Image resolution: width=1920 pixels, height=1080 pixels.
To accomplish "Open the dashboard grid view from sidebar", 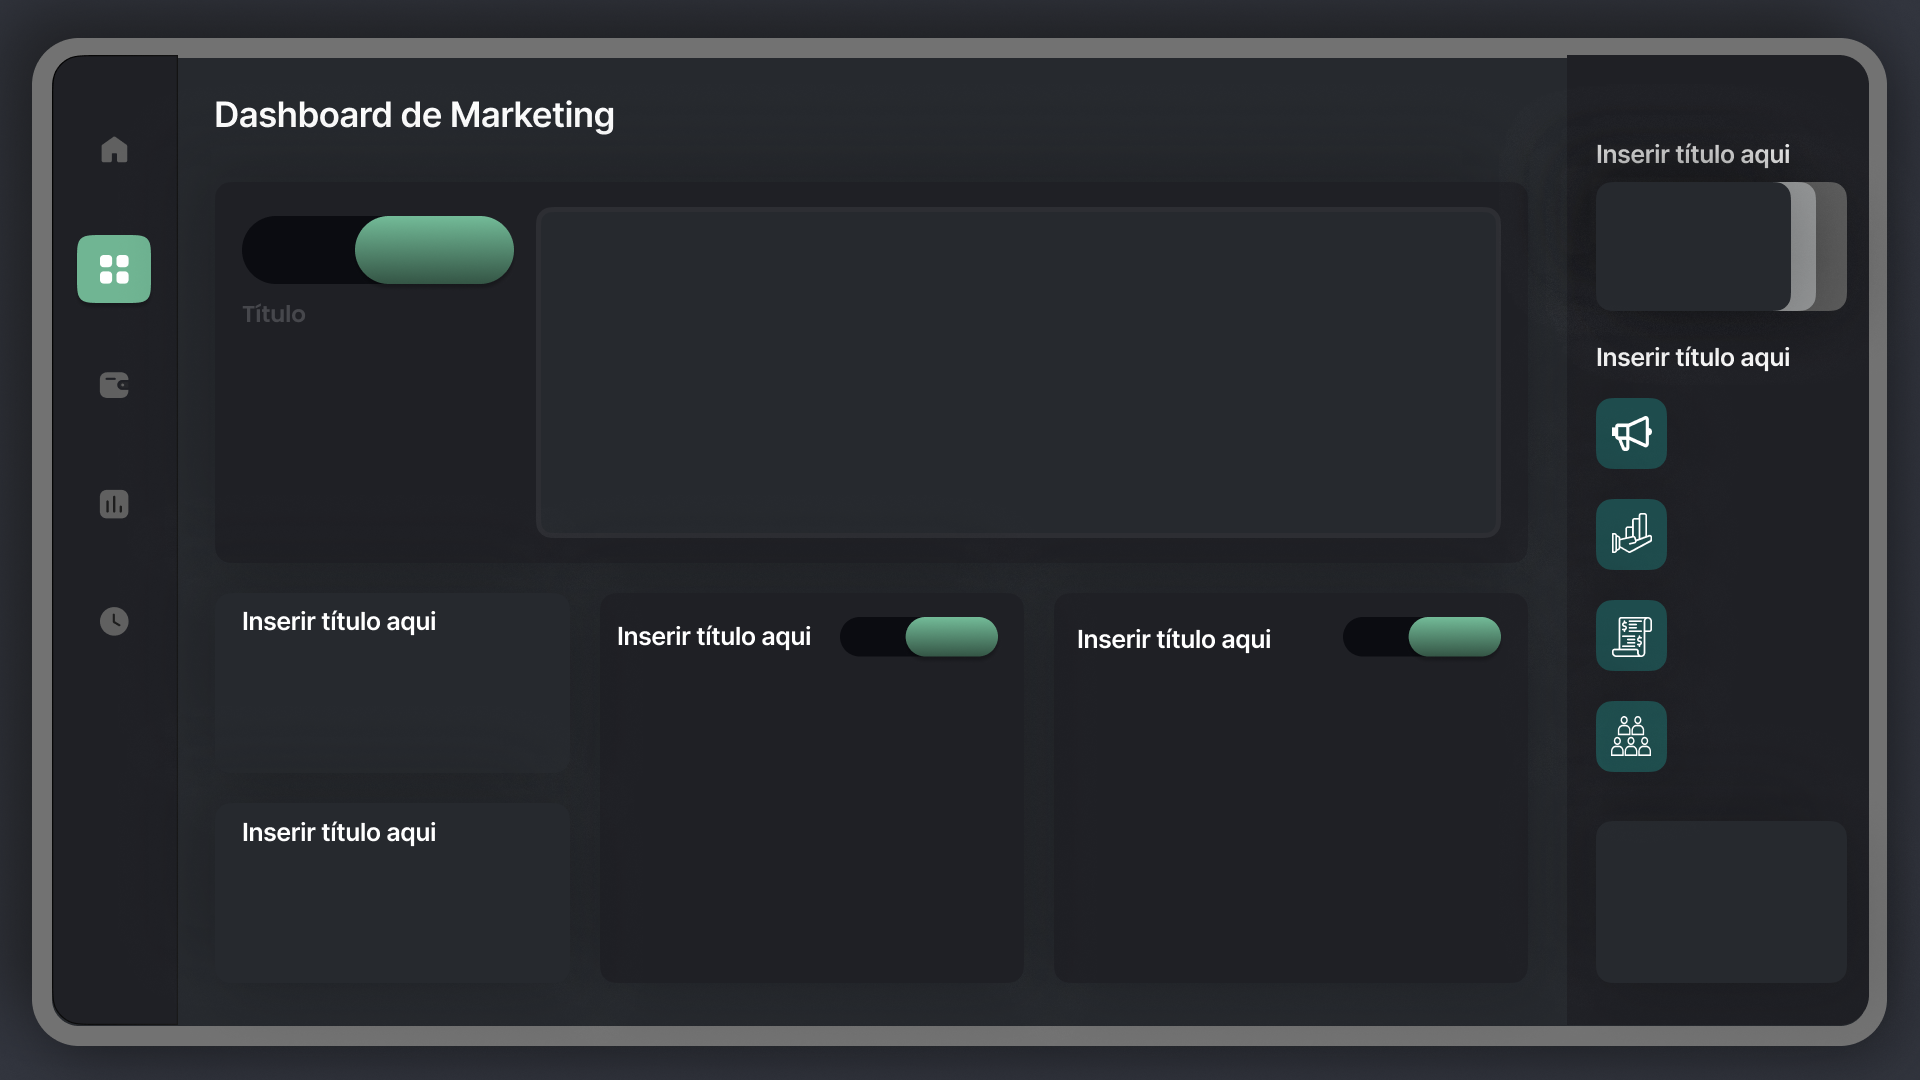I will [x=114, y=268].
